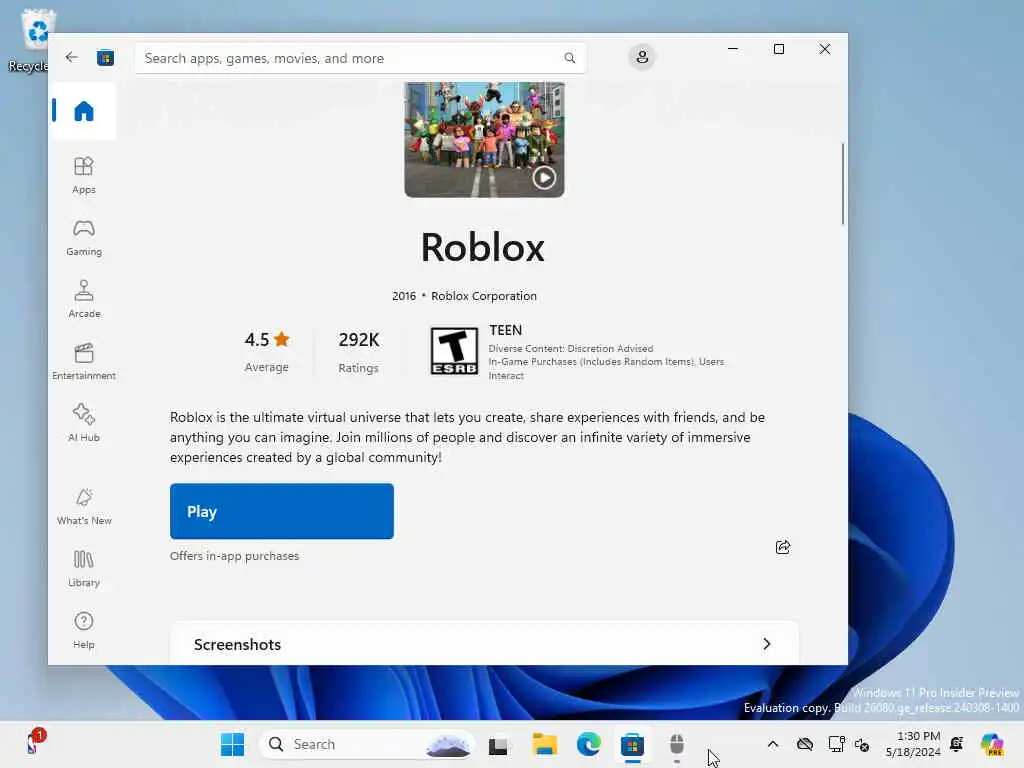Click the "Offers in-app purchases" text
Screen dimensions: 1024x768
click(x=234, y=556)
